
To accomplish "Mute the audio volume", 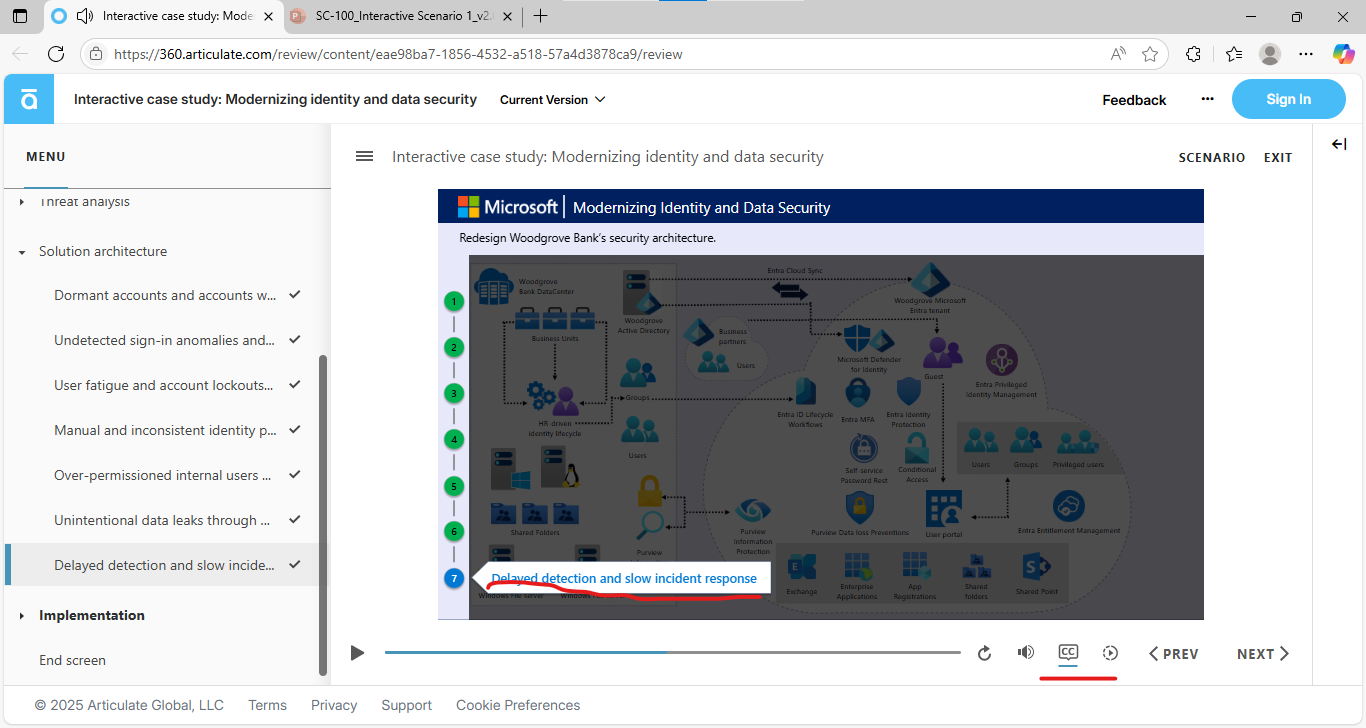I will coord(1026,652).
